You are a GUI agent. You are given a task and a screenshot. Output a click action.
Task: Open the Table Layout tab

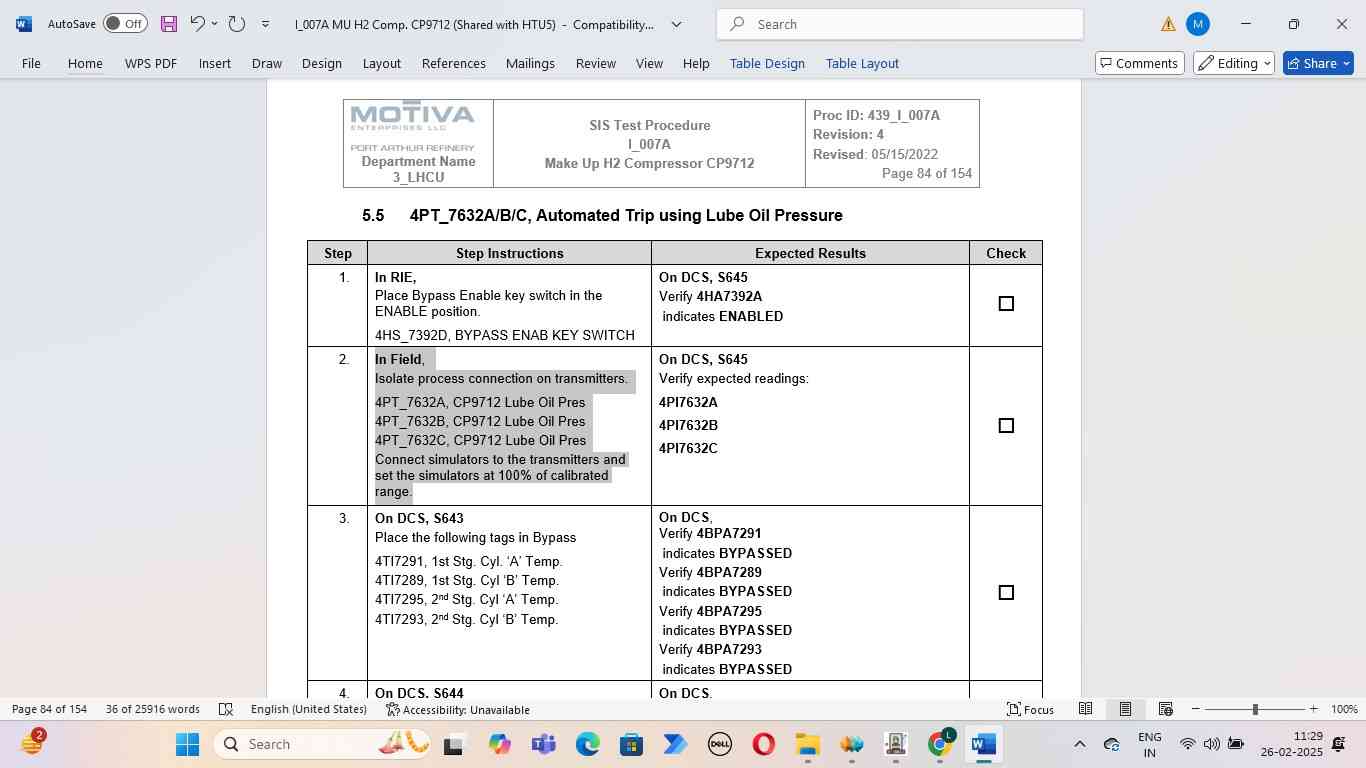click(x=862, y=63)
